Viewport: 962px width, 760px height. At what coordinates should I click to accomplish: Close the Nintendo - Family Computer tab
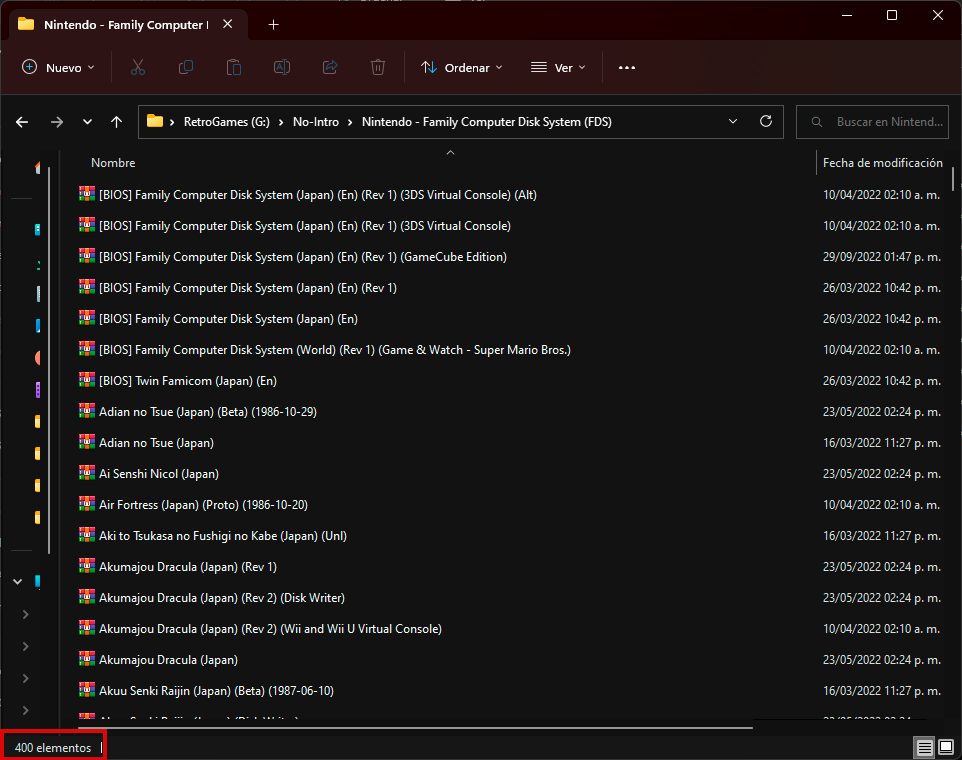pos(228,24)
